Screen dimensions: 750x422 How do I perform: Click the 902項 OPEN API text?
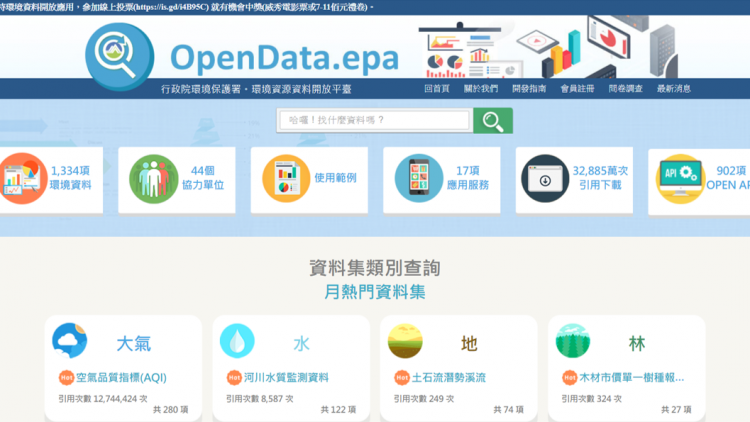[x=728, y=178]
